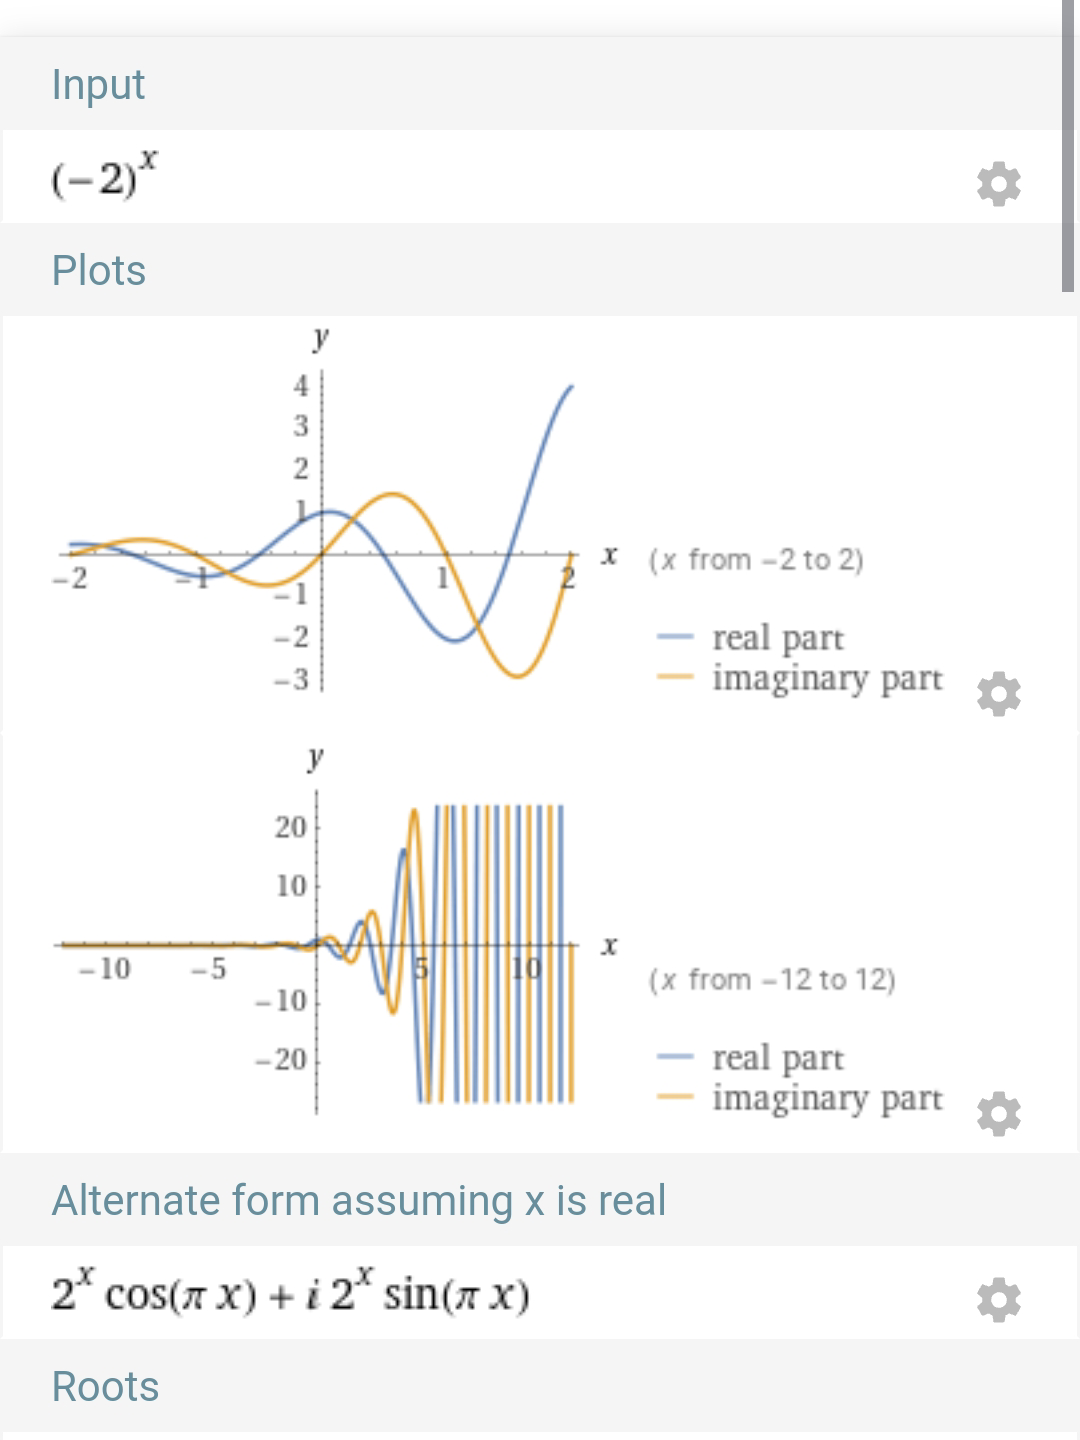Click the (-2)^x input expression
Image resolution: width=1080 pixels, height=1440 pixels.
pyautogui.click(x=103, y=179)
